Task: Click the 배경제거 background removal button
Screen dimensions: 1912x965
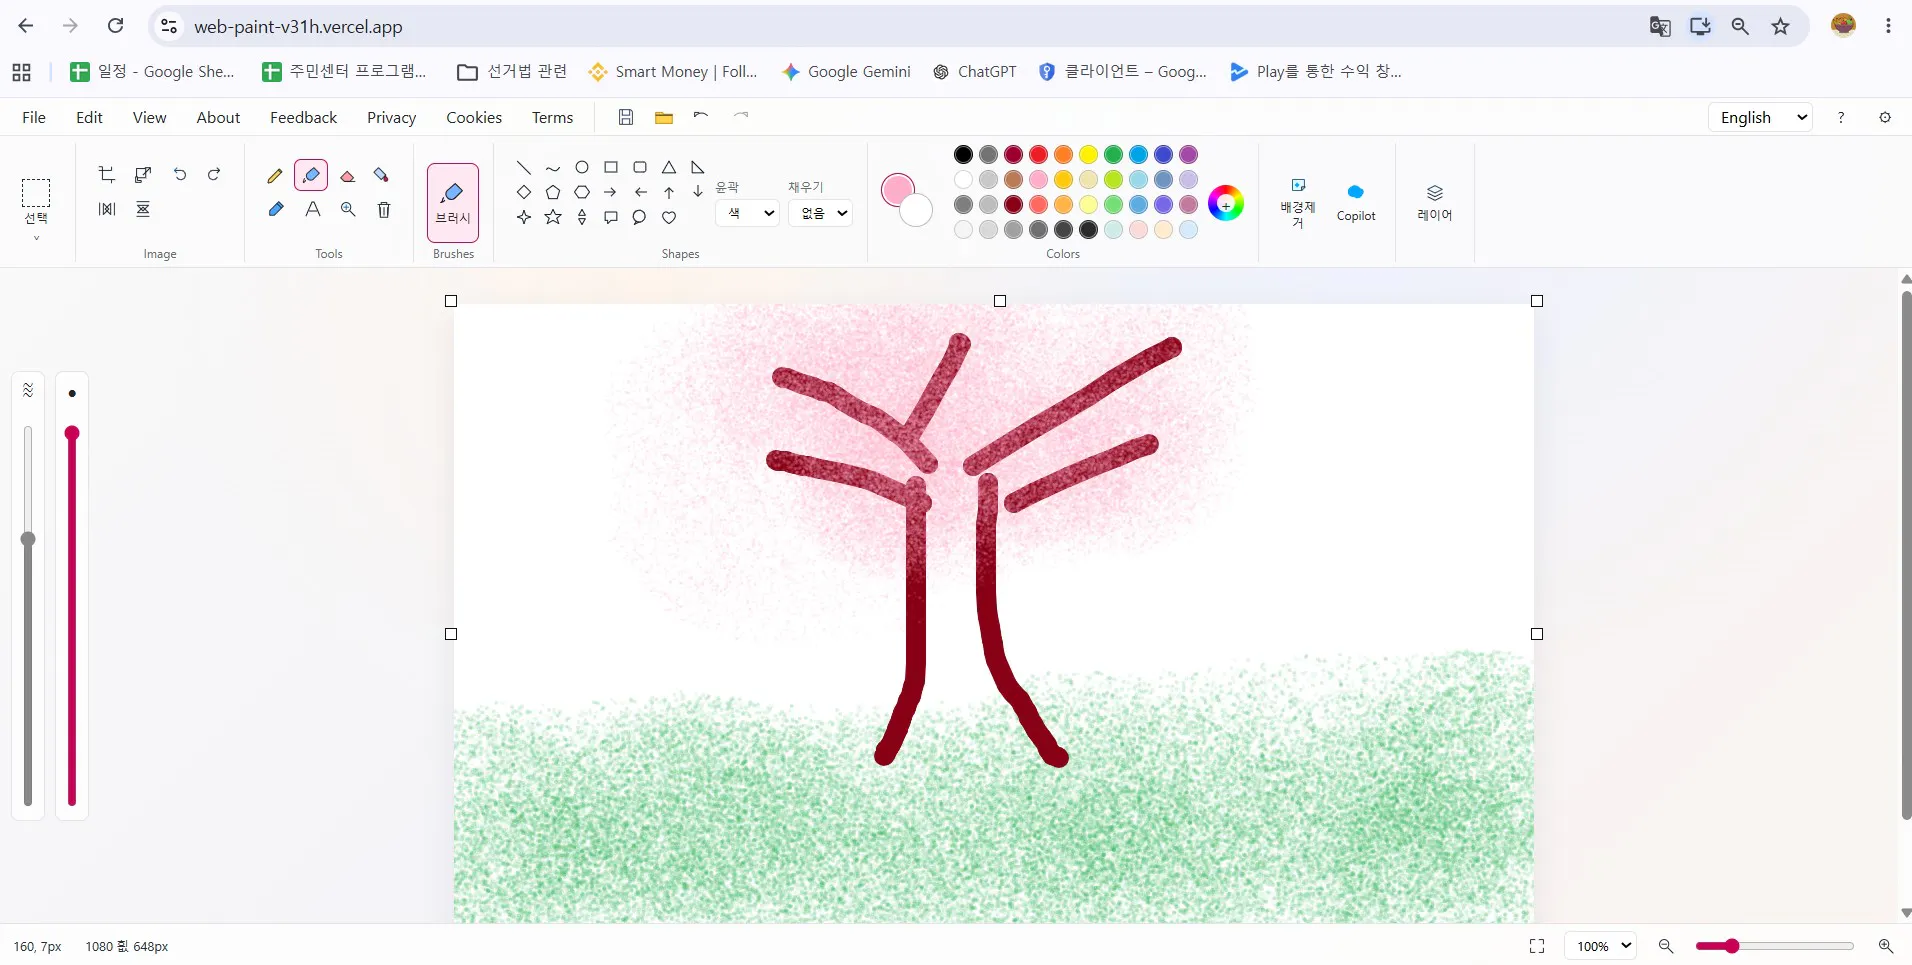Action: coord(1298,204)
